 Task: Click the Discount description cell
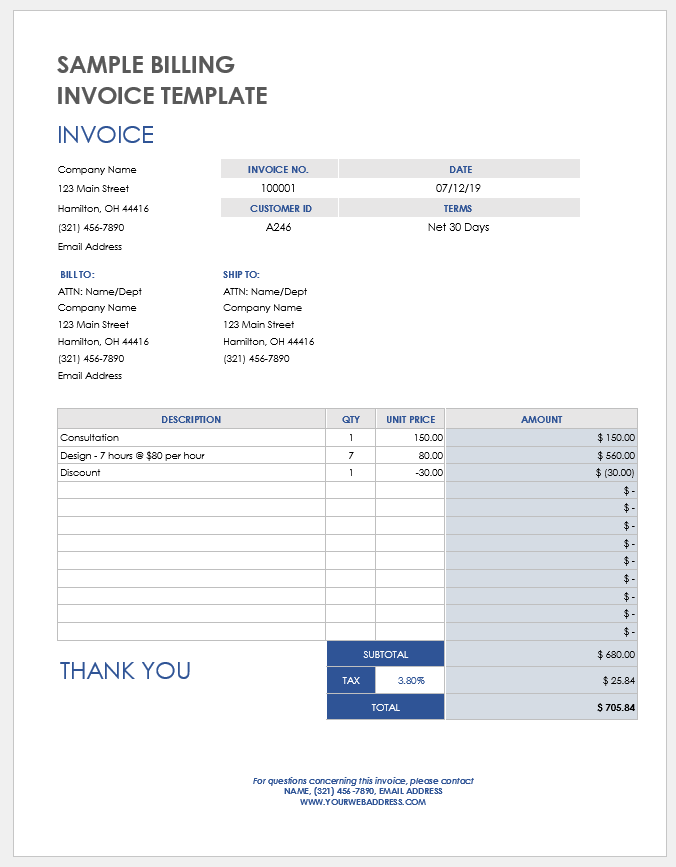click(x=191, y=472)
